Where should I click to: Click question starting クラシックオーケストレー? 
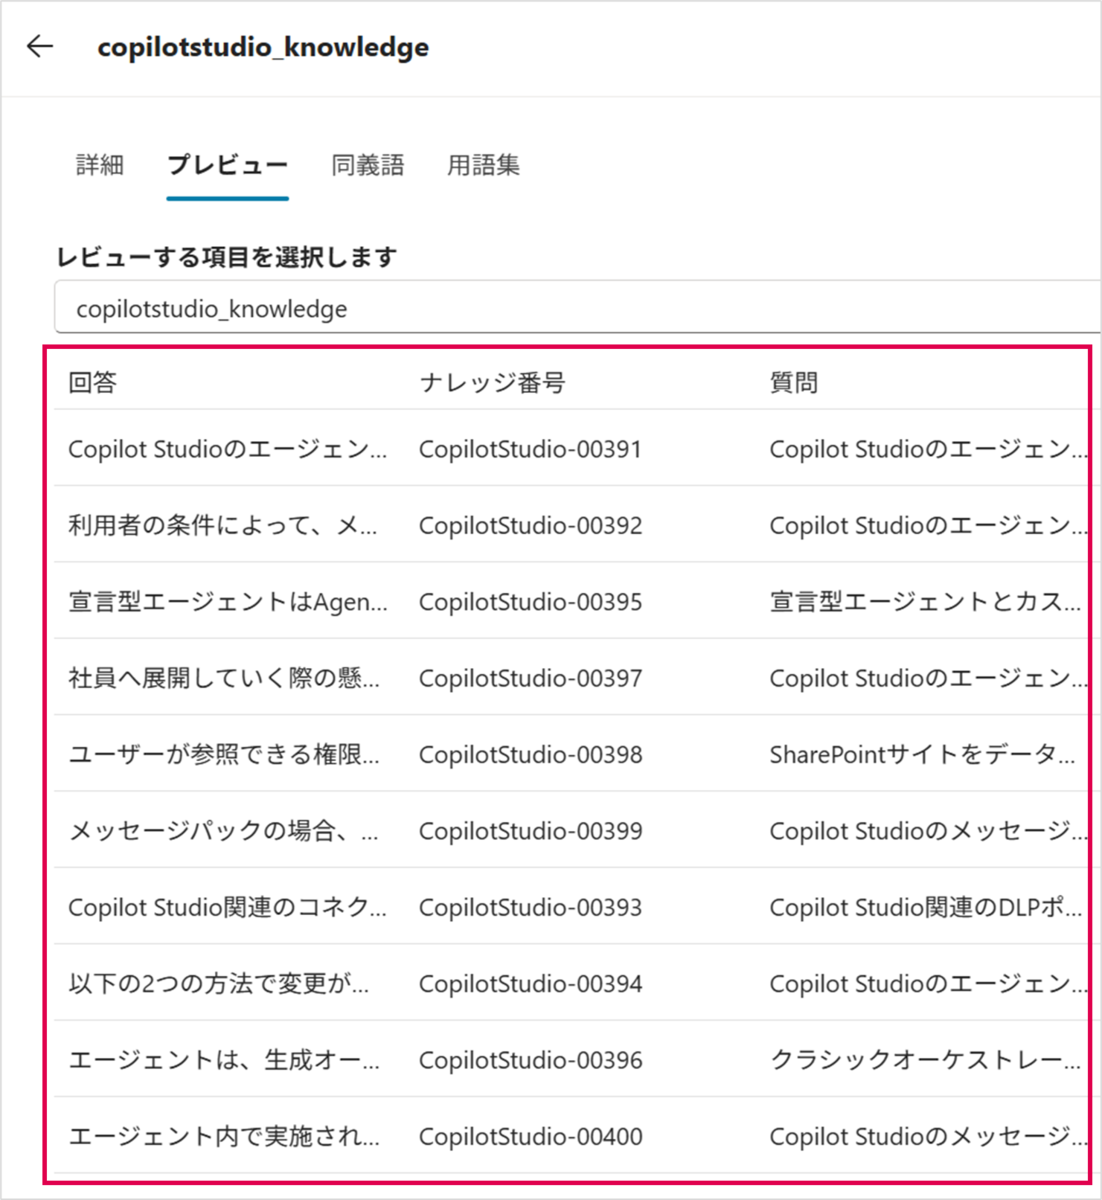coord(925,1060)
